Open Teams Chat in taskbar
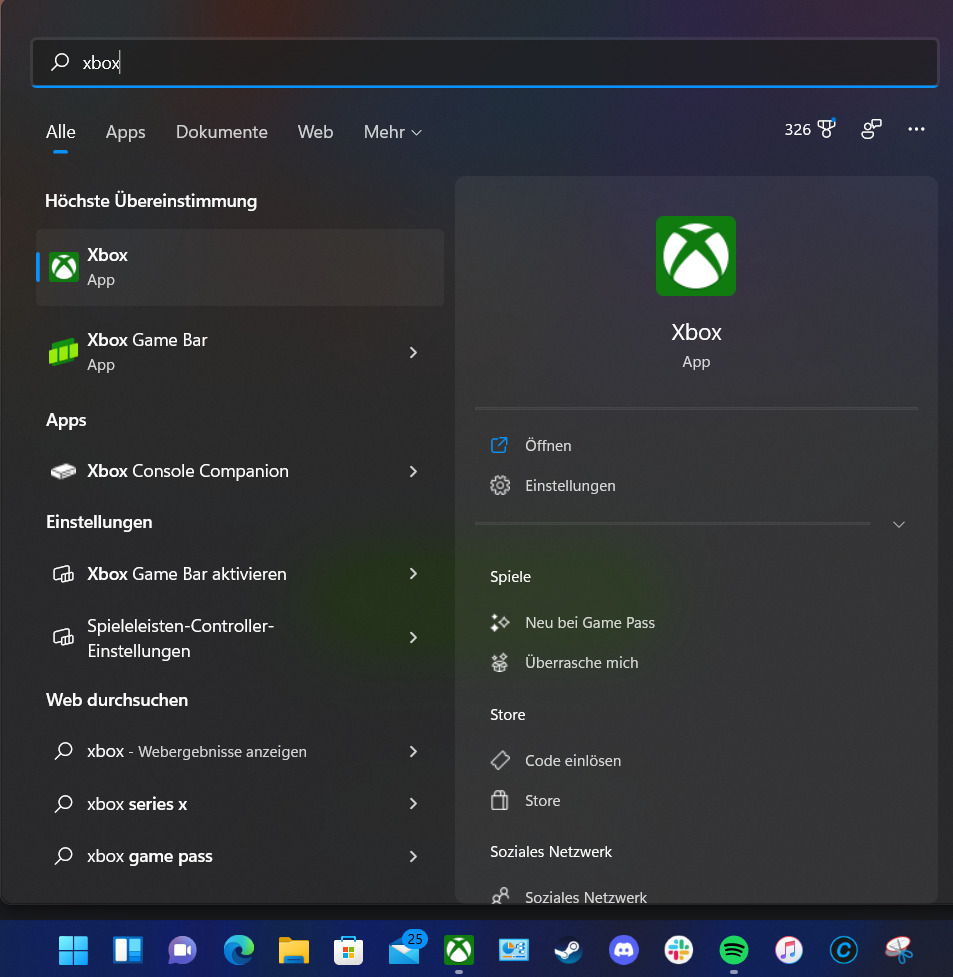This screenshot has width=953, height=977. (x=183, y=950)
